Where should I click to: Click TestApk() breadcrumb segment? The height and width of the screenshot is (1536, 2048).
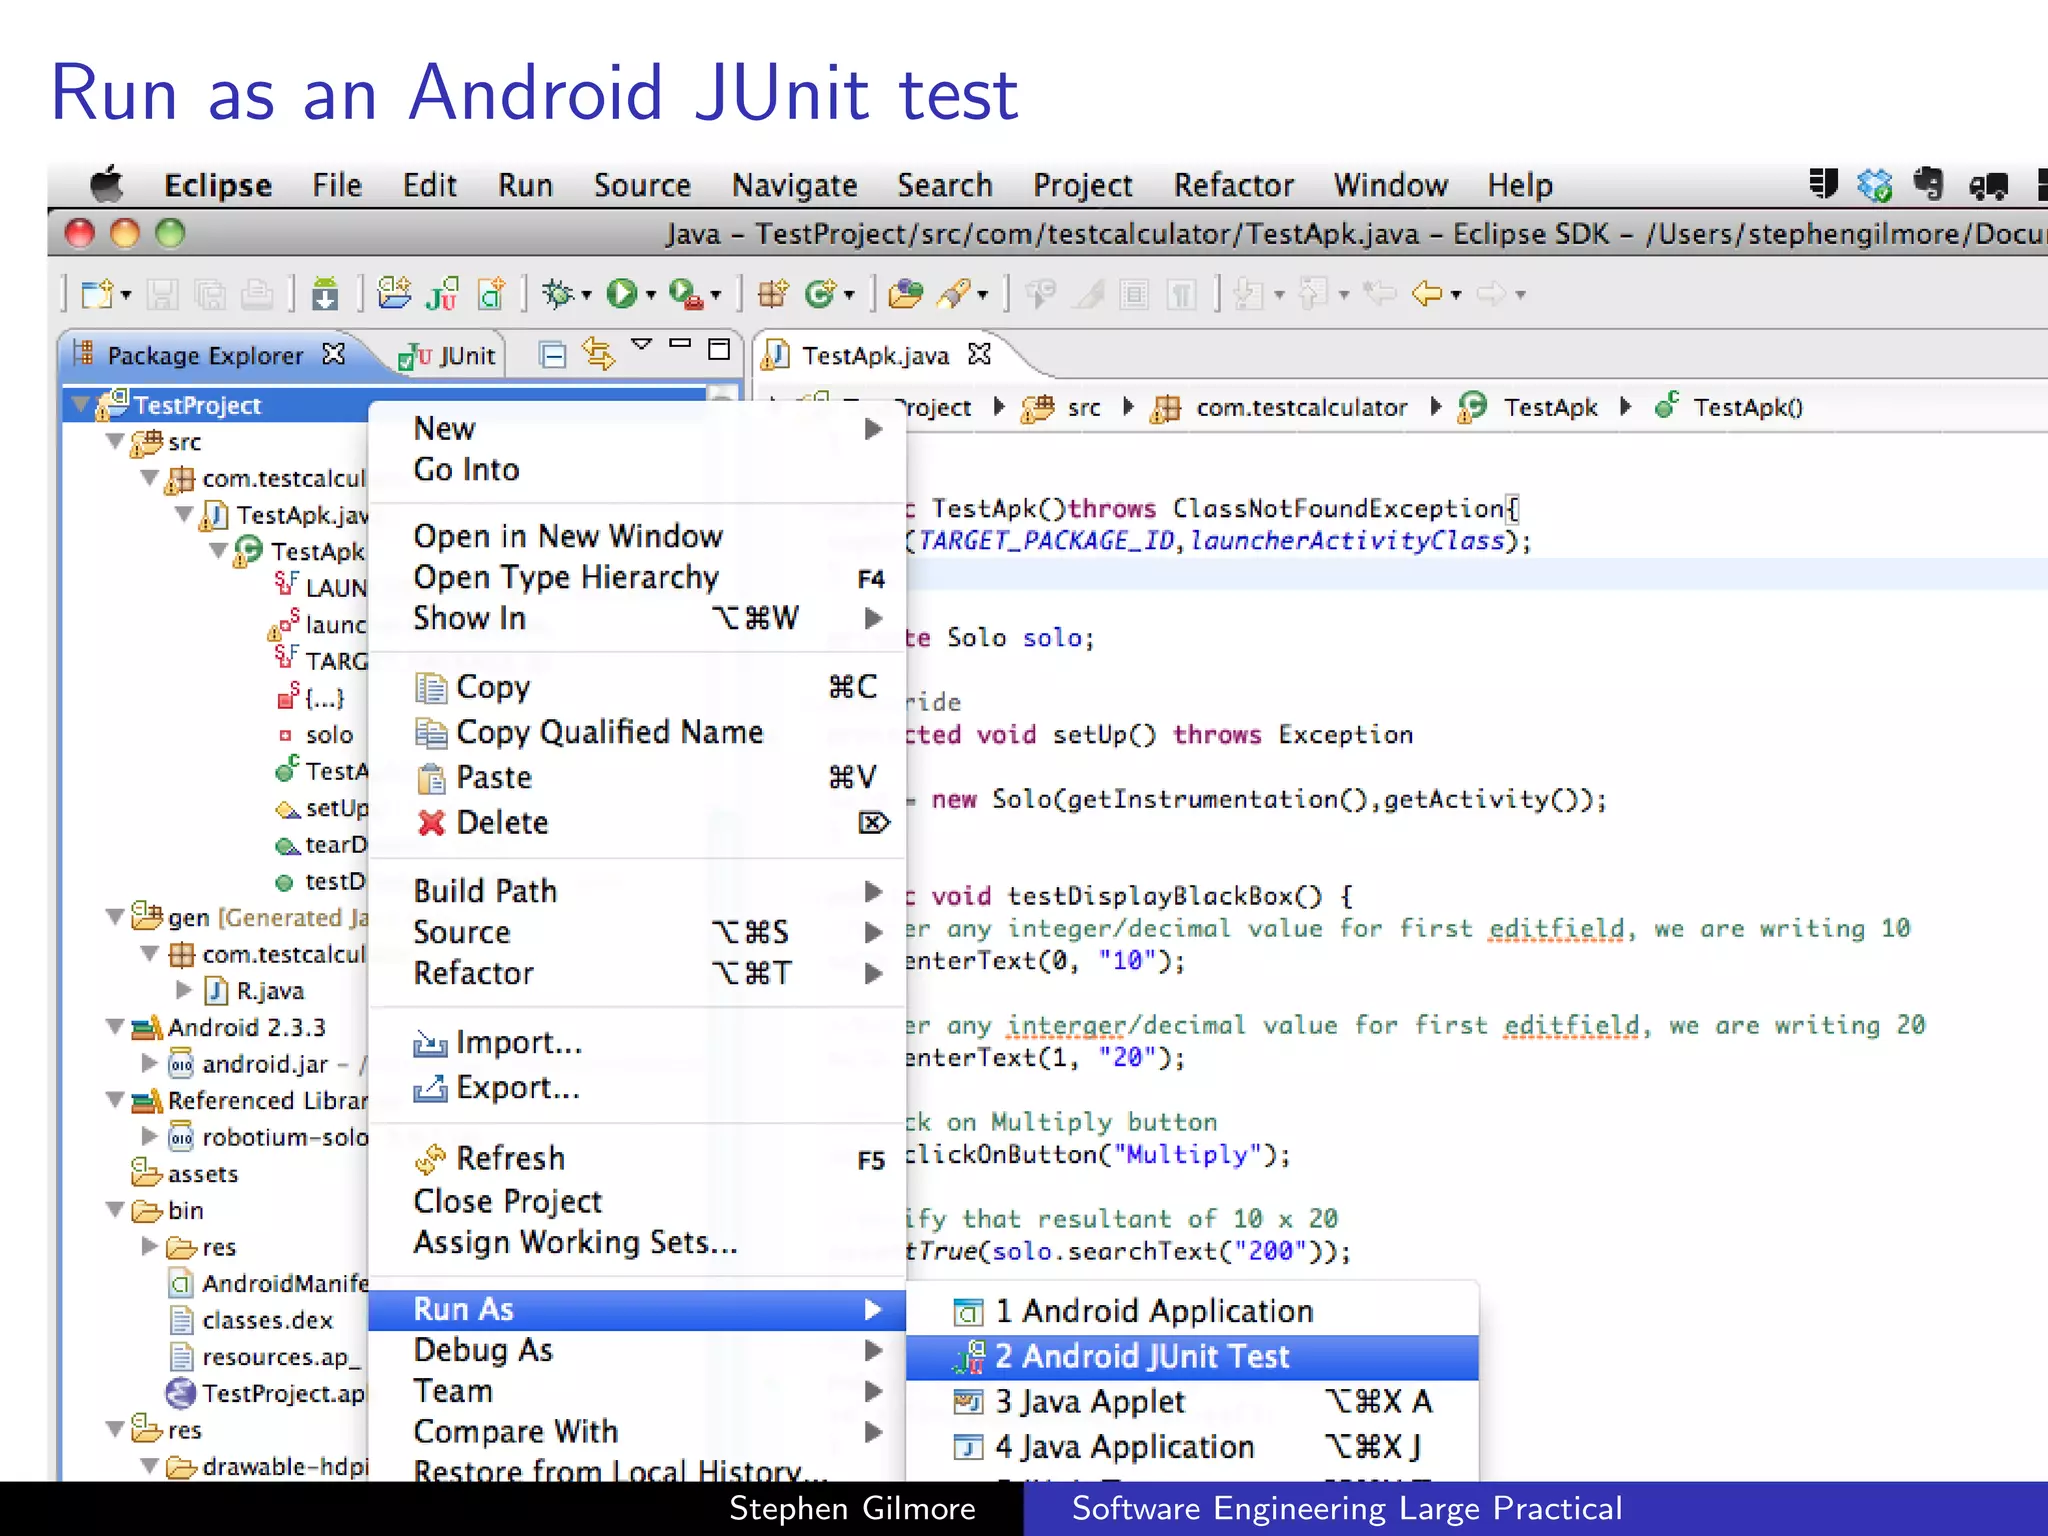pyautogui.click(x=1730, y=408)
